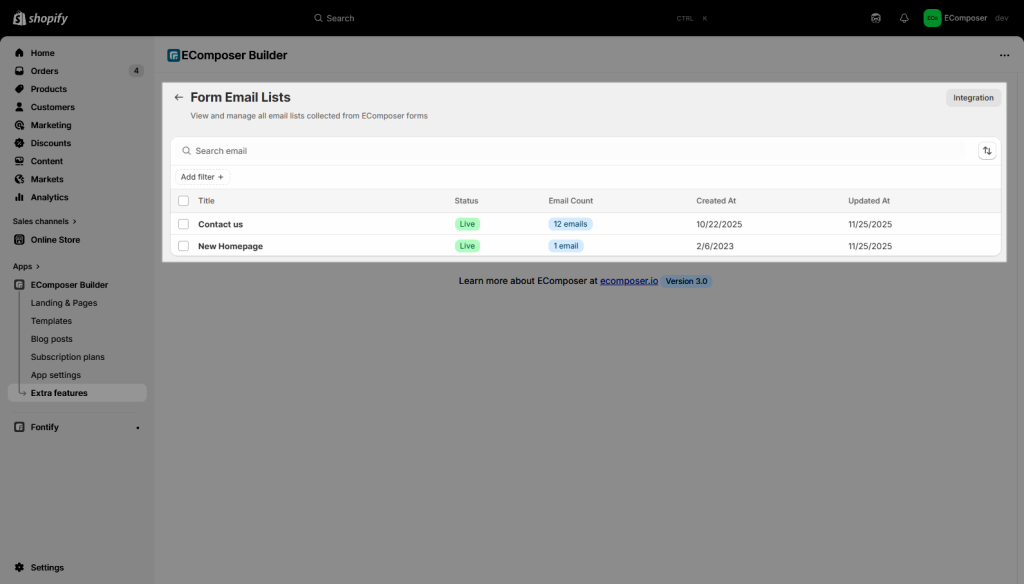Image resolution: width=1024 pixels, height=584 pixels.
Task: Click the Settings gear in sidebar
Action: (20, 567)
